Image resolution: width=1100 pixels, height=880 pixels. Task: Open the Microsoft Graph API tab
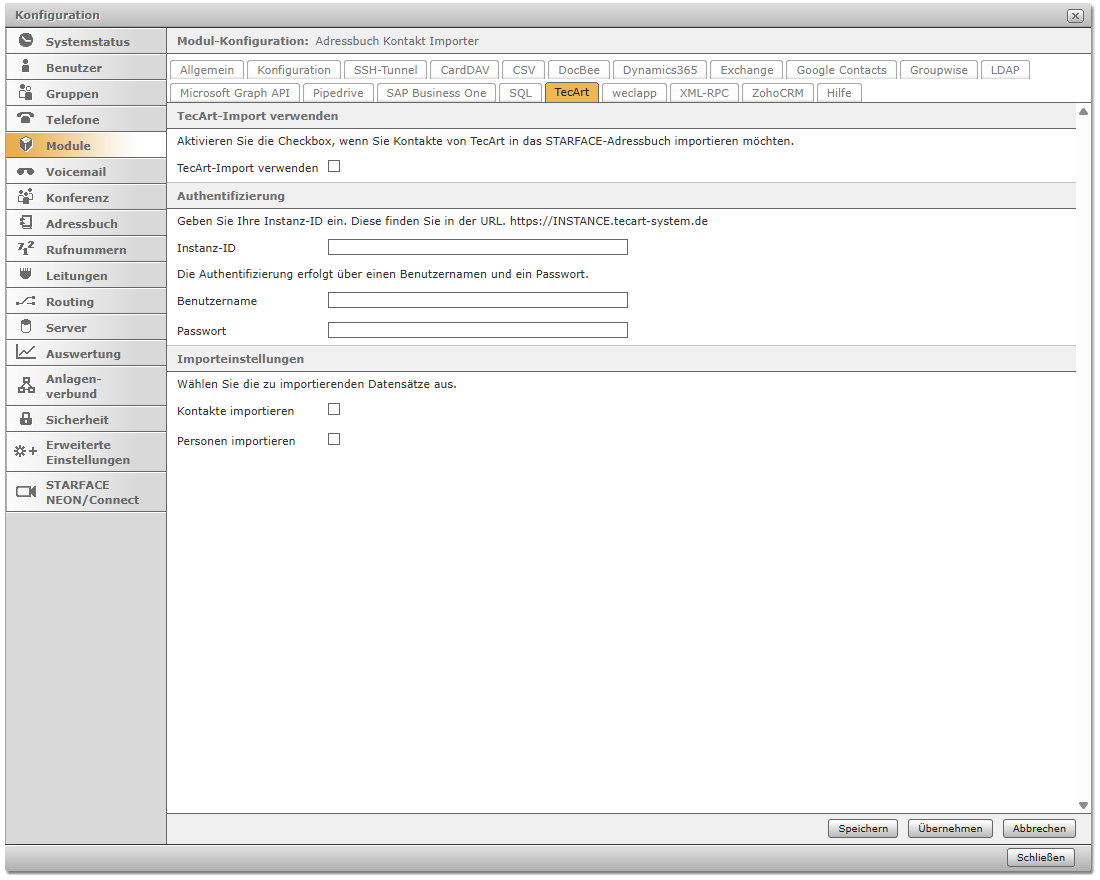tap(235, 93)
